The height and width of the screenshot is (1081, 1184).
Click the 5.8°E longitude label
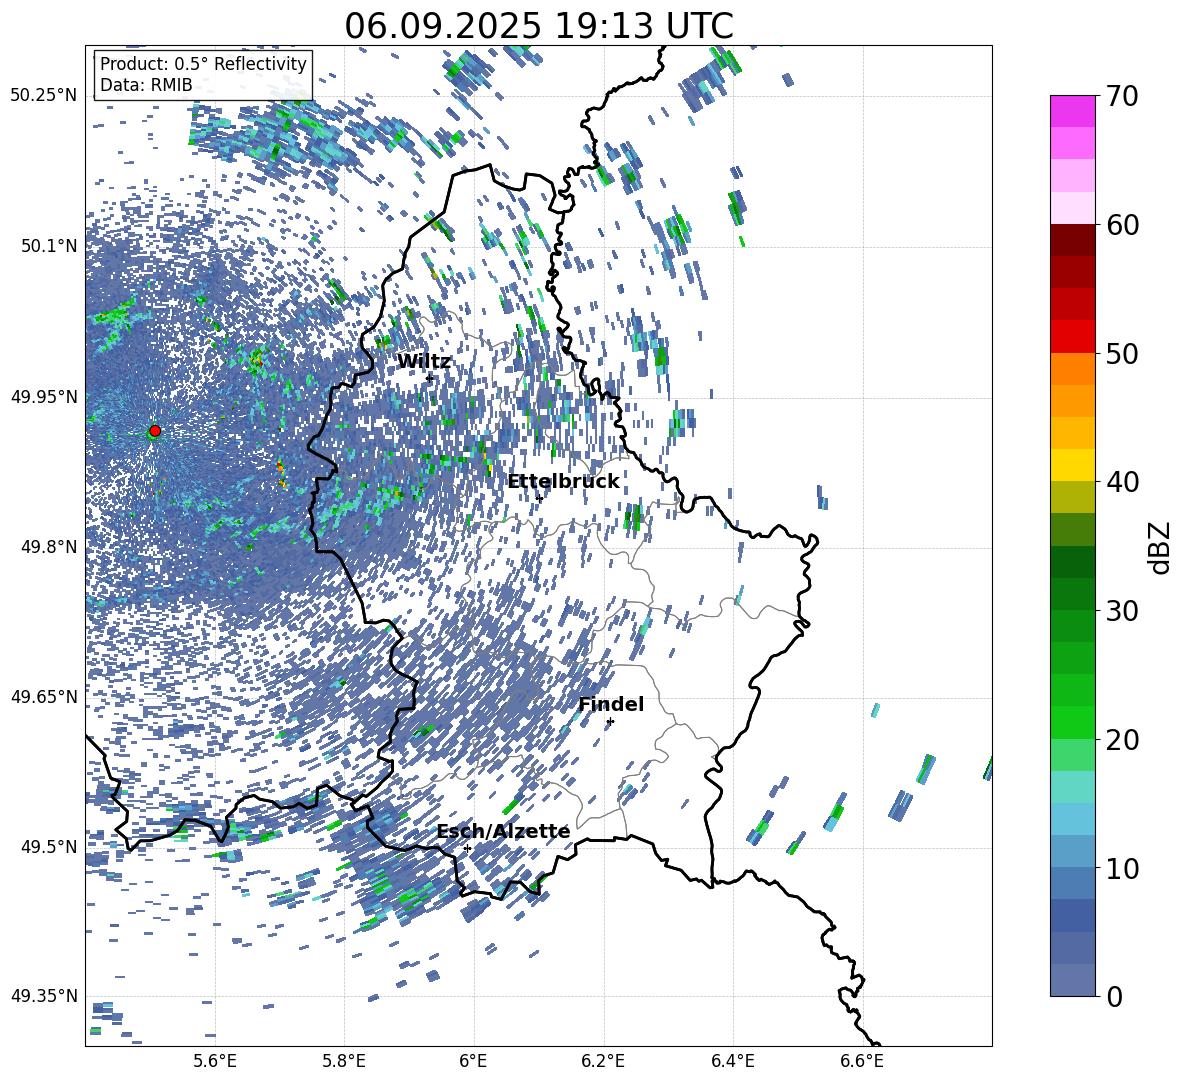tap(344, 1061)
